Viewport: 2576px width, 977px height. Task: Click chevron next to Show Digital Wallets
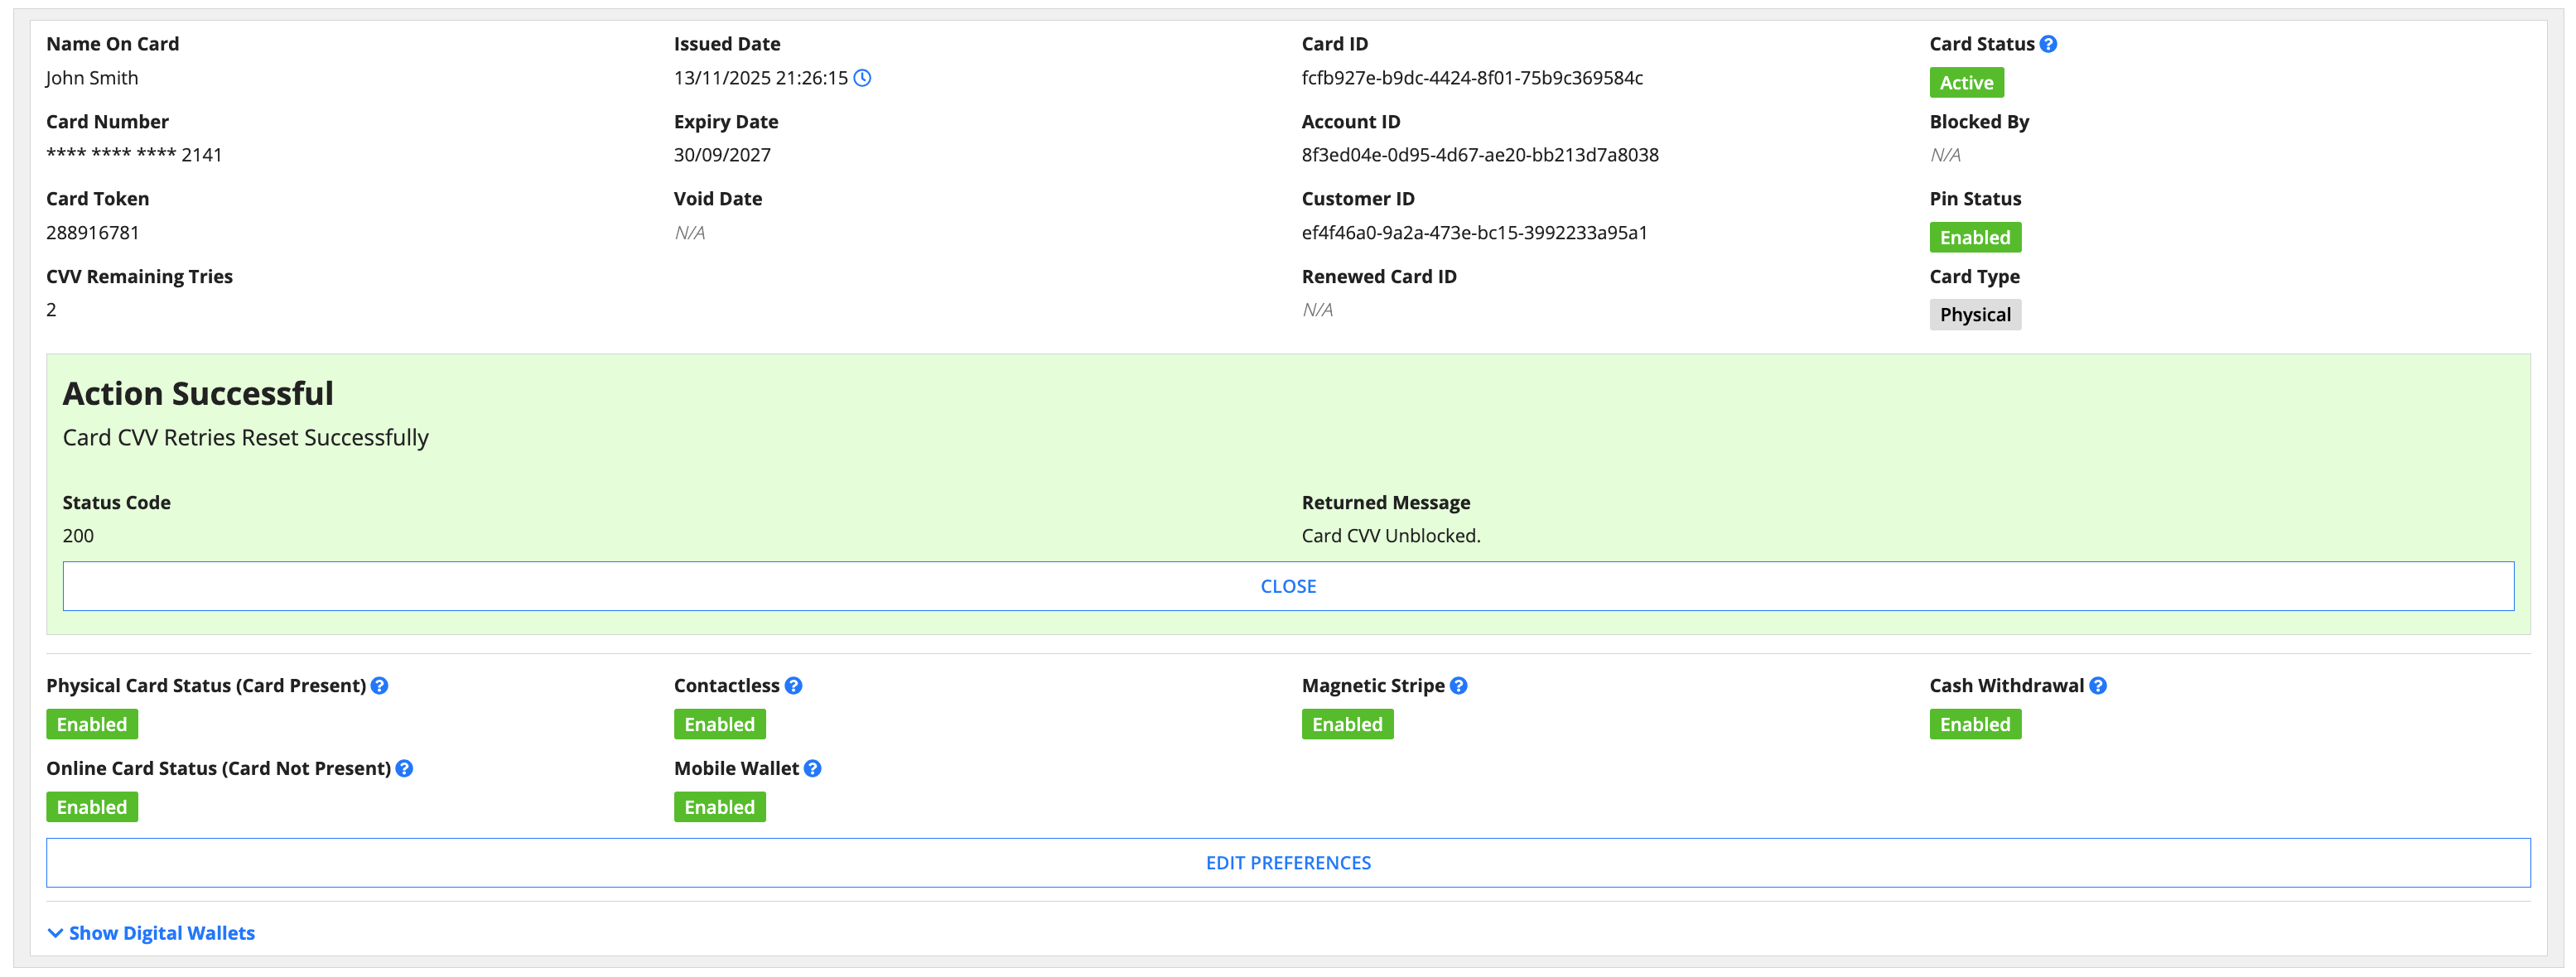(55, 933)
